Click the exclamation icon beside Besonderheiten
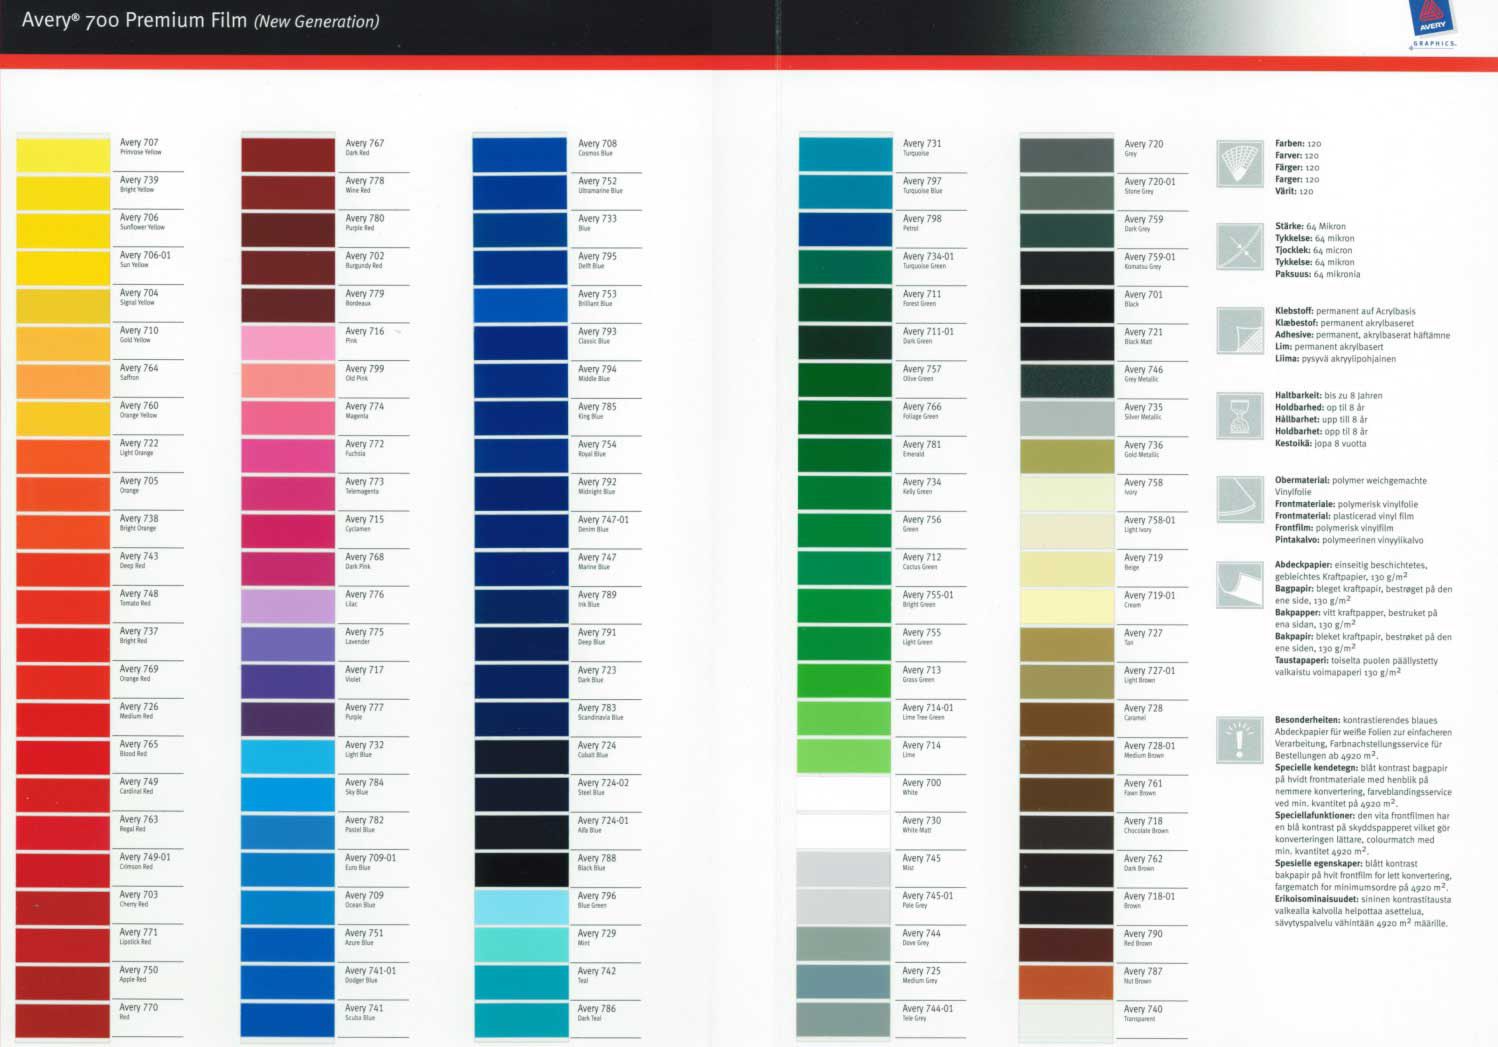Image resolution: width=1498 pixels, height=1047 pixels. tap(1240, 740)
